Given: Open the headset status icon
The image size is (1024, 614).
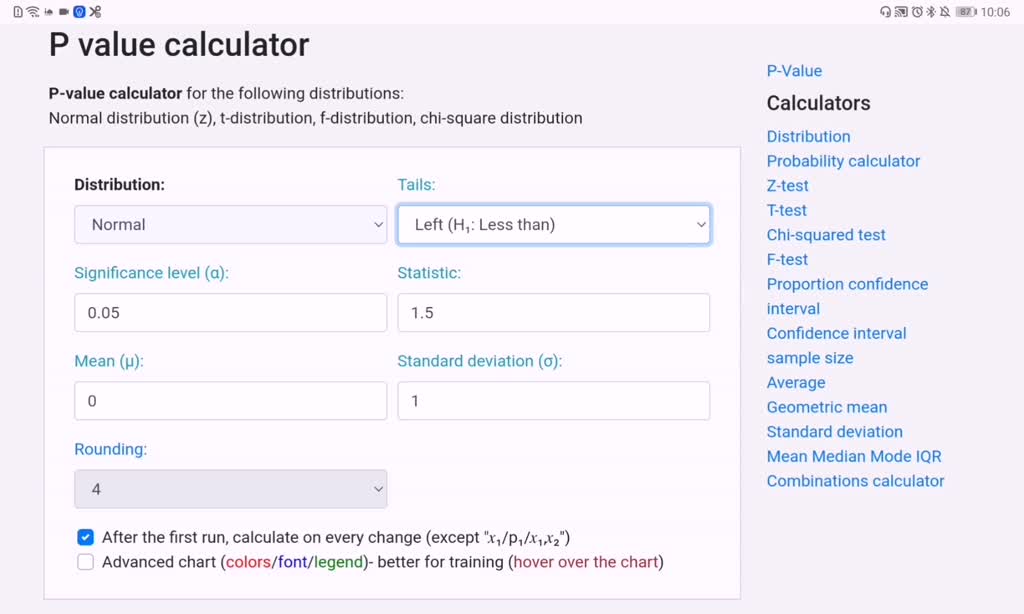Looking at the screenshot, I should point(886,10).
